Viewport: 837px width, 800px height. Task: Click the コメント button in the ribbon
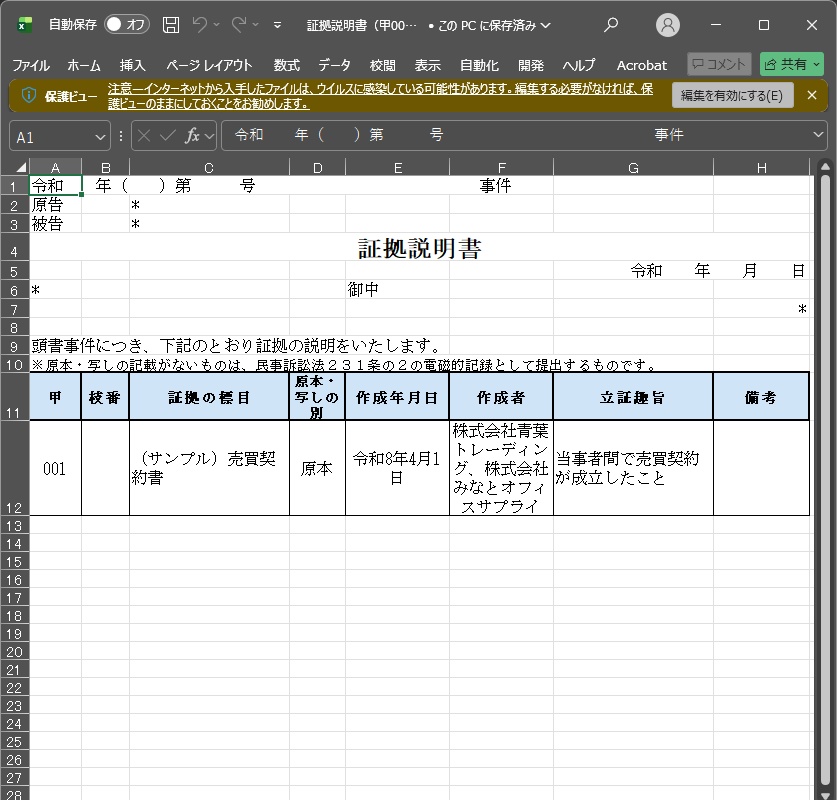pyautogui.click(x=718, y=64)
